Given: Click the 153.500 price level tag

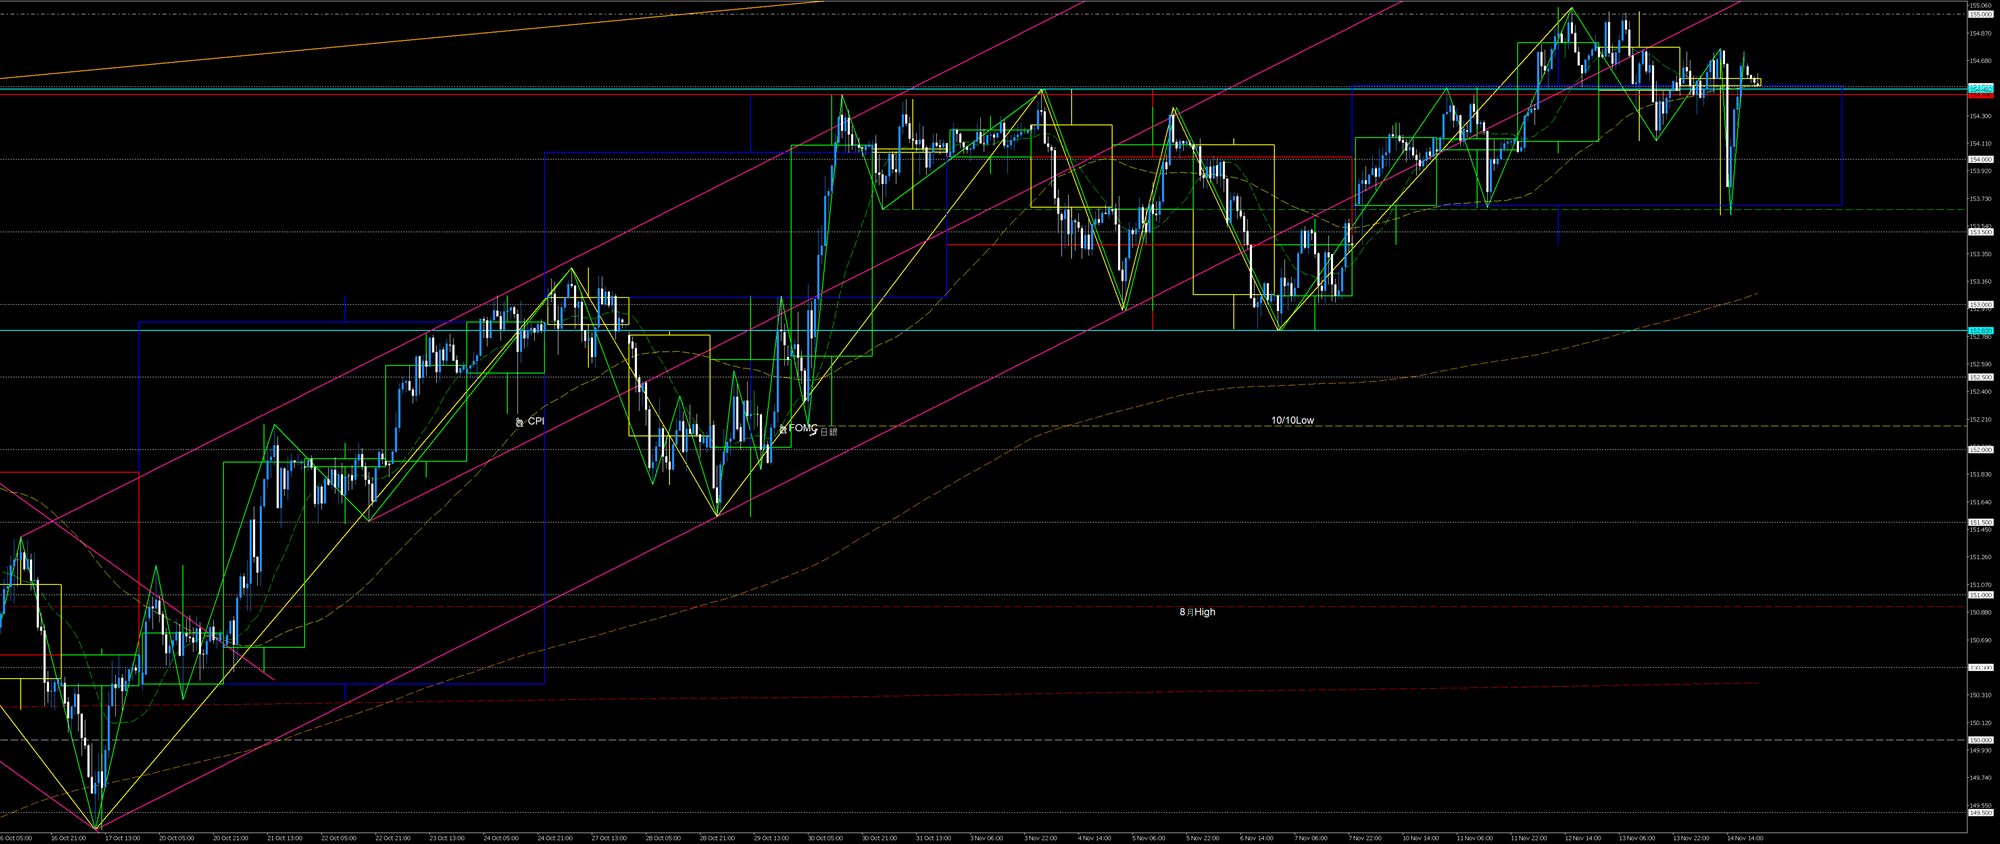Looking at the screenshot, I should (x=1979, y=232).
